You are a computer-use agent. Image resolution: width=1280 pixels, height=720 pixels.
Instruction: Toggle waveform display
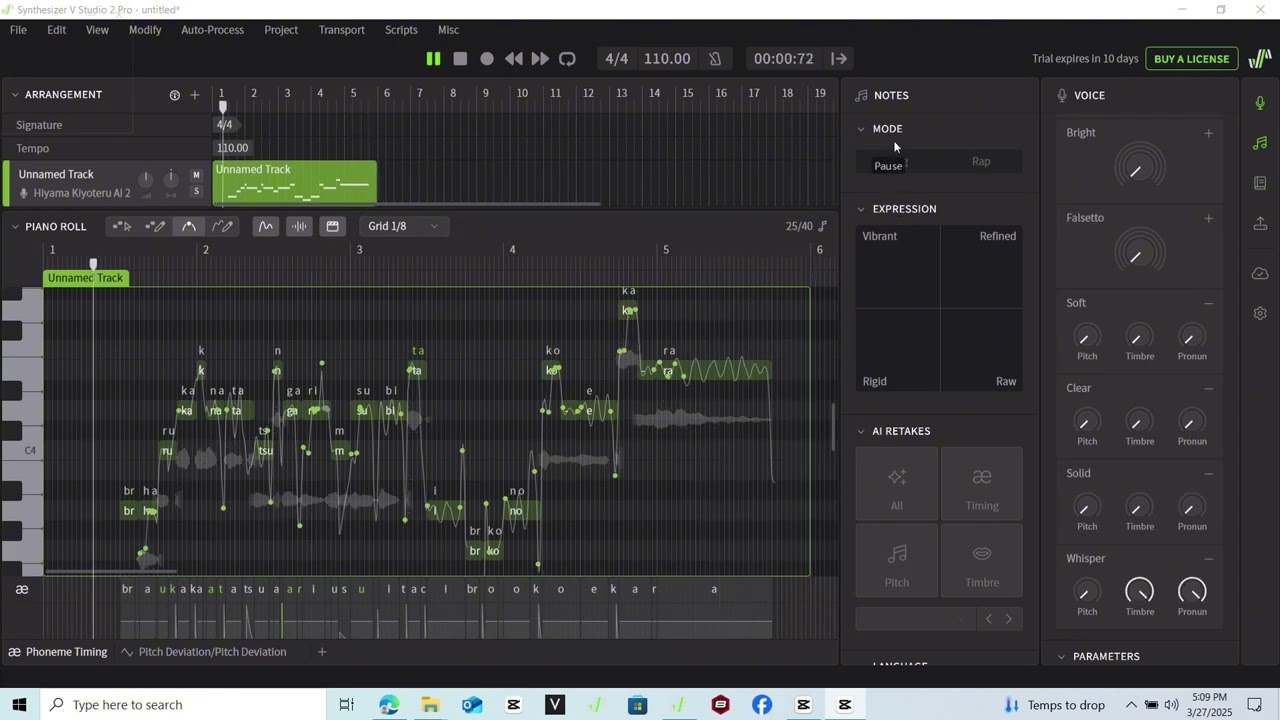(299, 227)
